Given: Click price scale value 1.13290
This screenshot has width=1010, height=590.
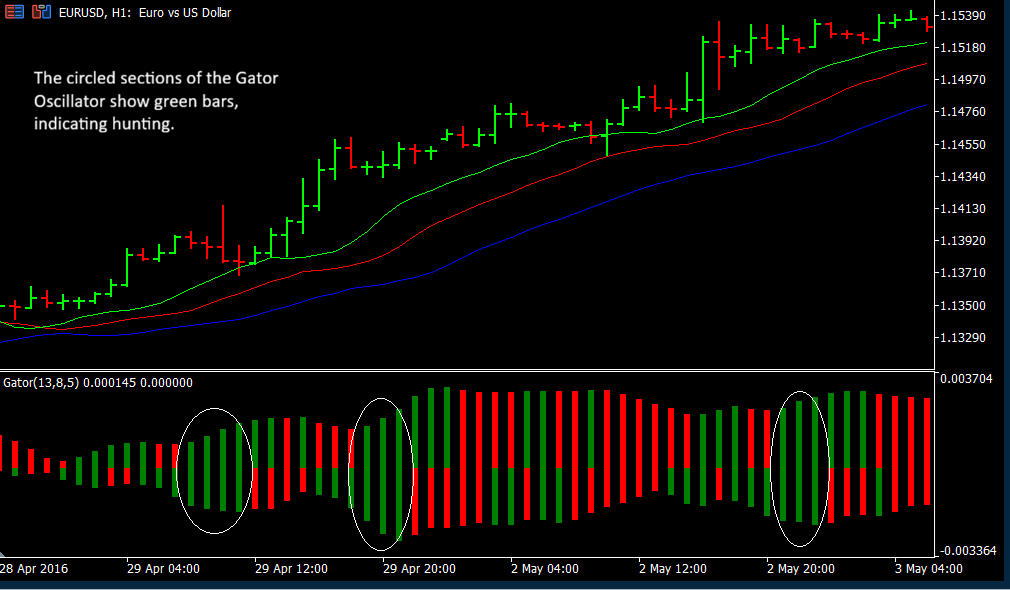Looking at the screenshot, I should pos(963,338).
